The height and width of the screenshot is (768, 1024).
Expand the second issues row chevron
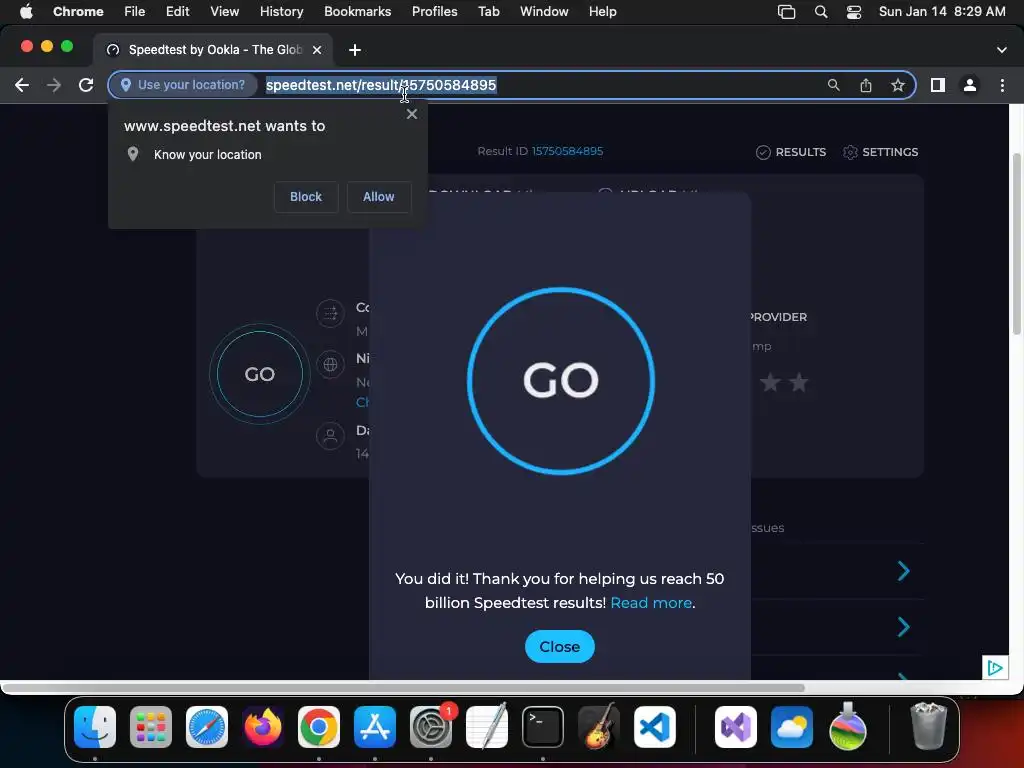click(904, 627)
